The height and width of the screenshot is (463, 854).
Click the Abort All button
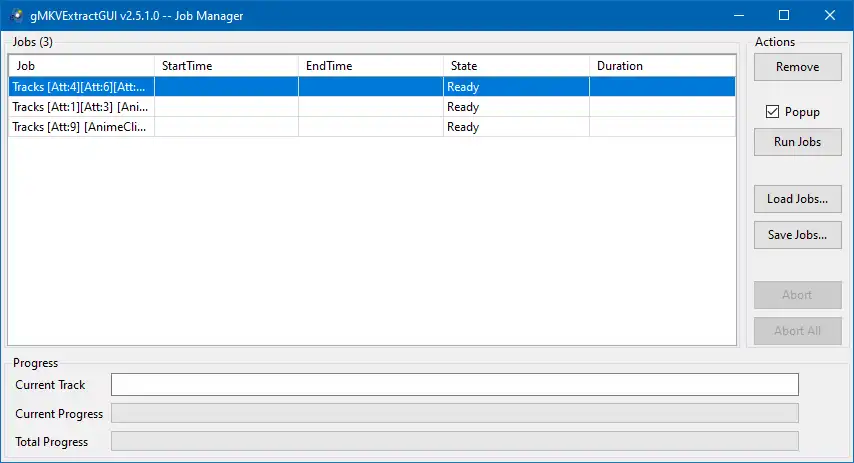[x=797, y=331]
